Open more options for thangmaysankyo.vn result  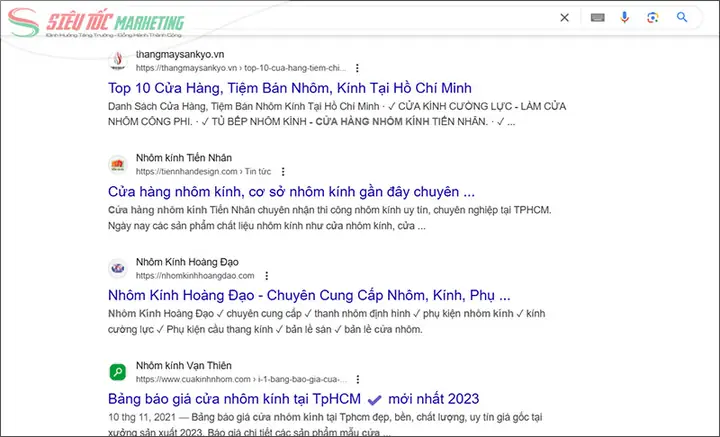tap(357, 68)
